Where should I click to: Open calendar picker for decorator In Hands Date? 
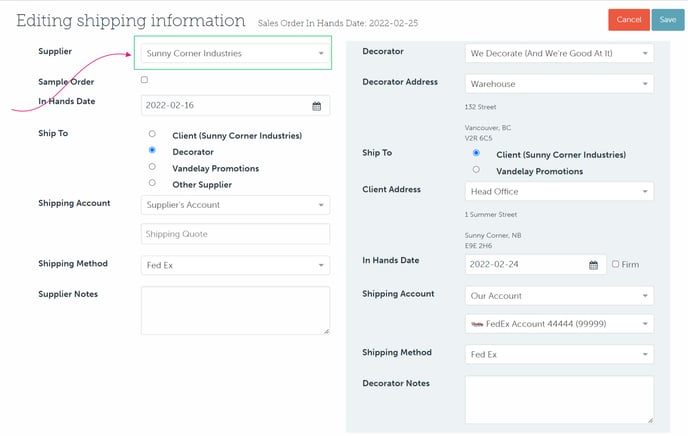(593, 265)
